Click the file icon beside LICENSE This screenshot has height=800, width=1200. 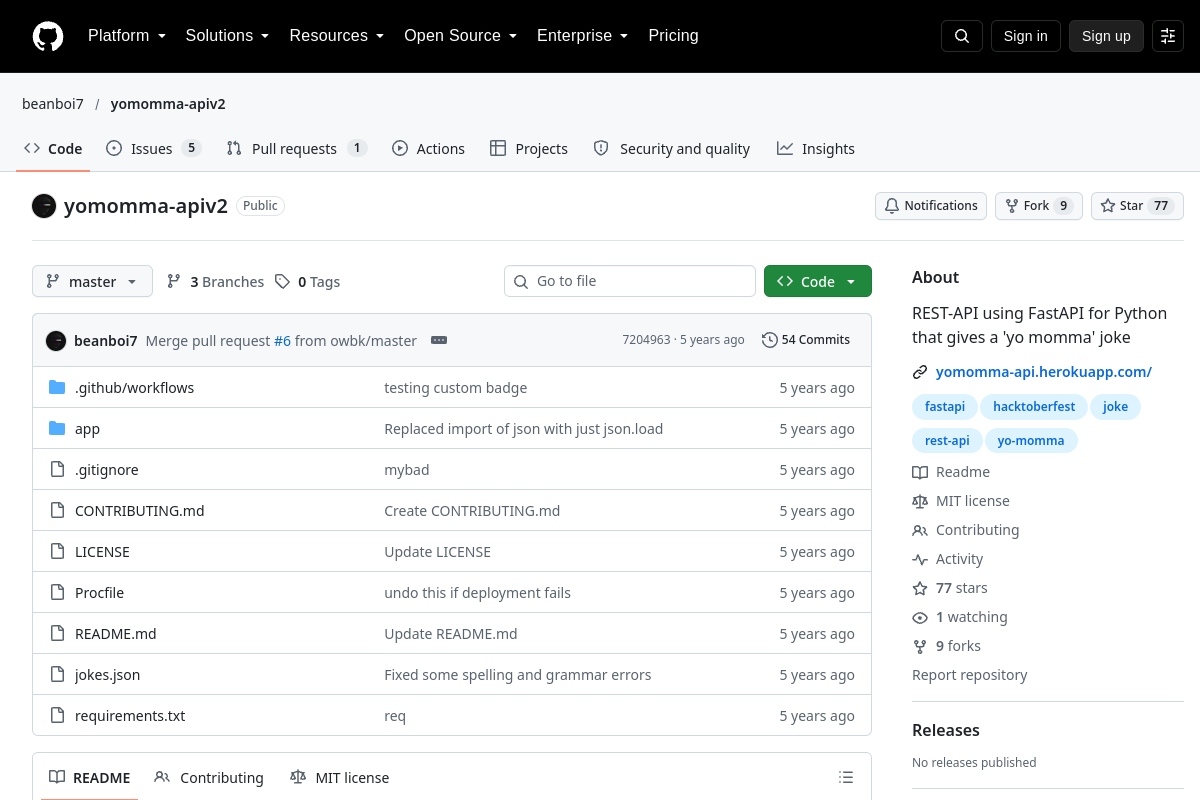click(x=57, y=552)
